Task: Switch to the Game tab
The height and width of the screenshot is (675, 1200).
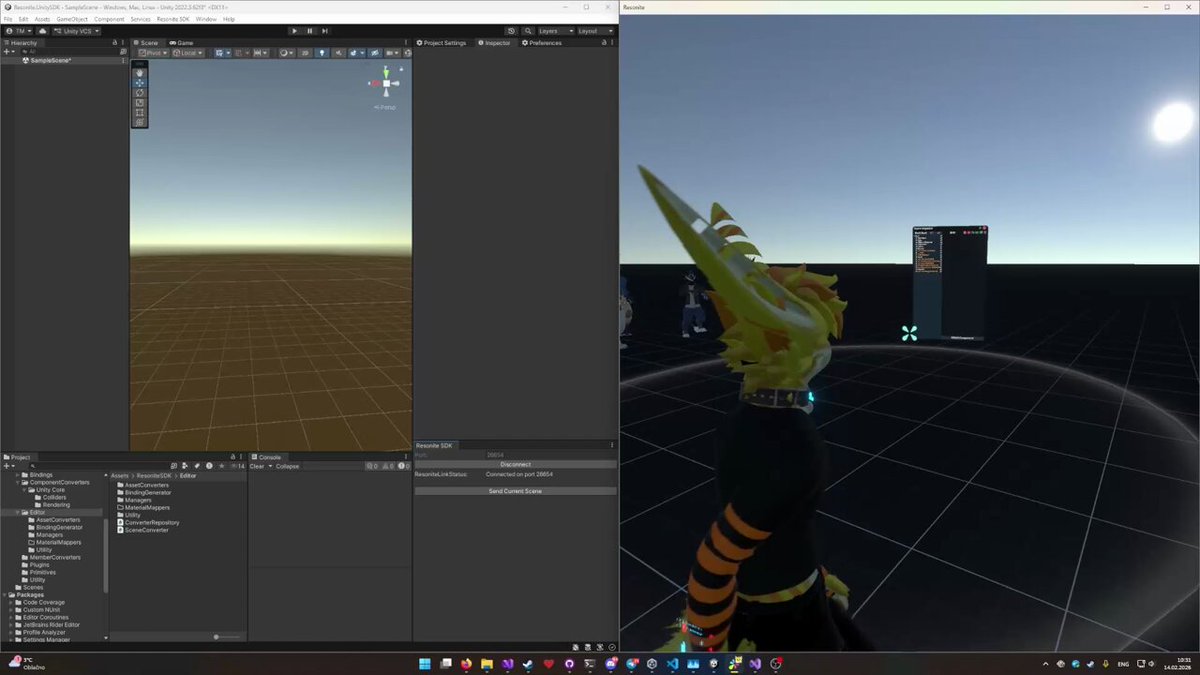Action: point(182,43)
